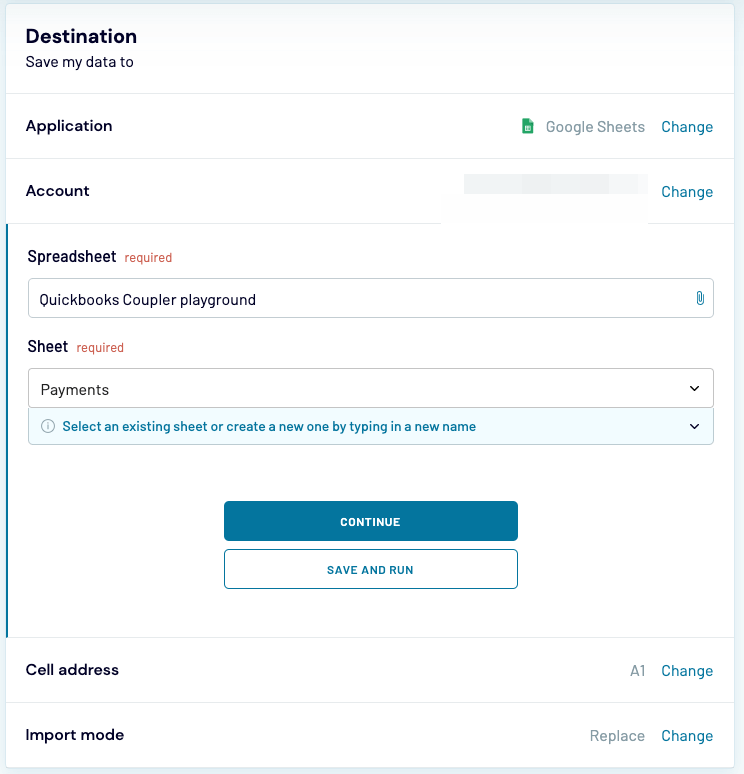
Task: Click the paperclip icon in Spreadsheet field
Action: coord(700,298)
